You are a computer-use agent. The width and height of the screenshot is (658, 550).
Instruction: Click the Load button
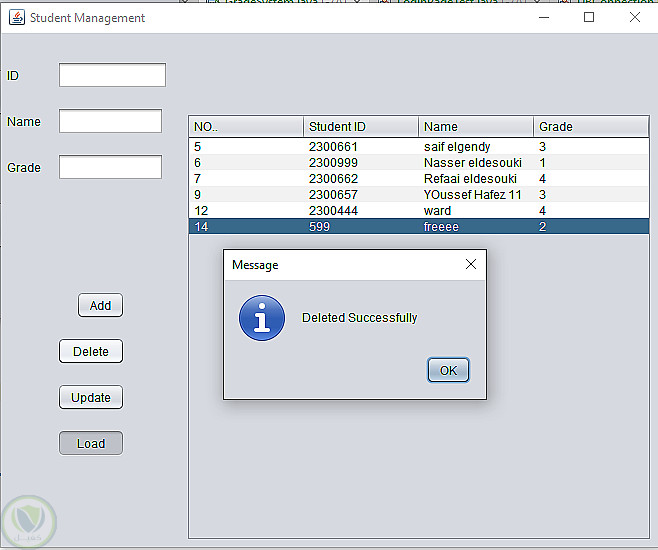[91, 443]
